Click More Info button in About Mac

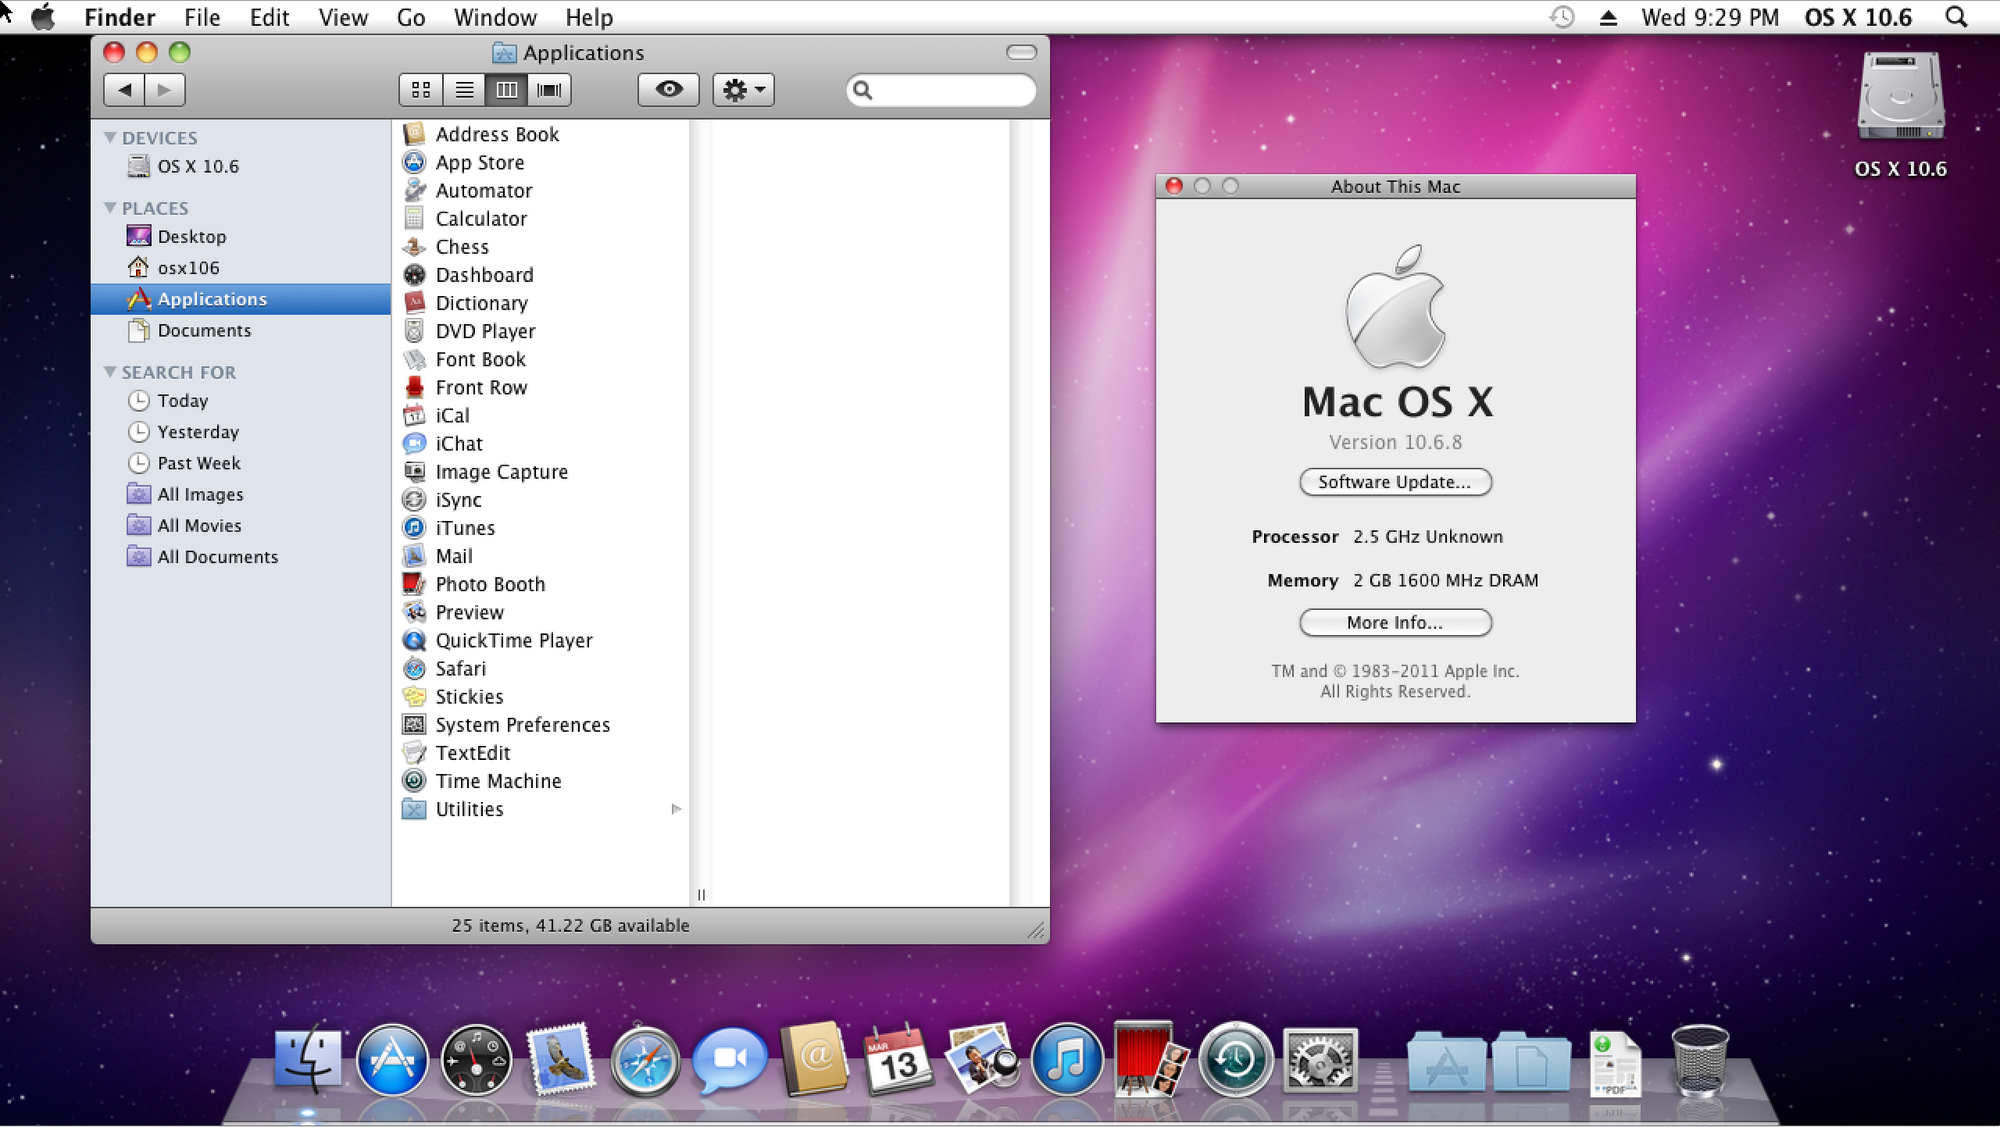tap(1394, 623)
